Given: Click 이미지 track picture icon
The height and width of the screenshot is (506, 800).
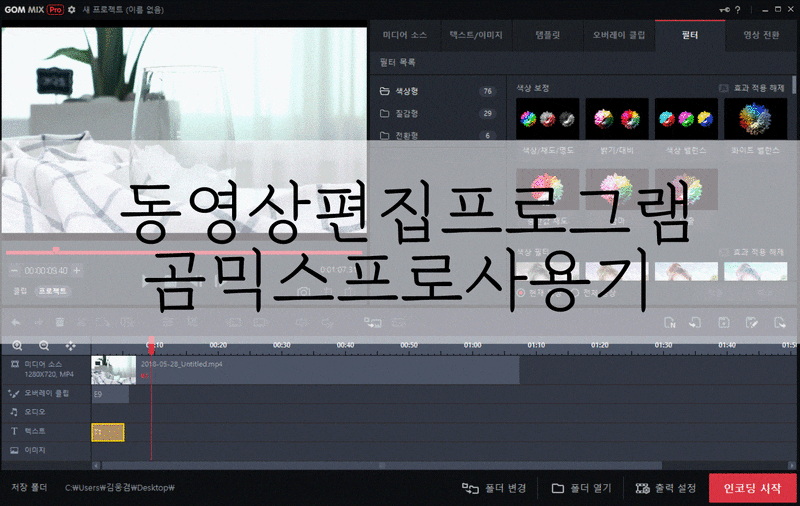Looking at the screenshot, I should (x=14, y=450).
